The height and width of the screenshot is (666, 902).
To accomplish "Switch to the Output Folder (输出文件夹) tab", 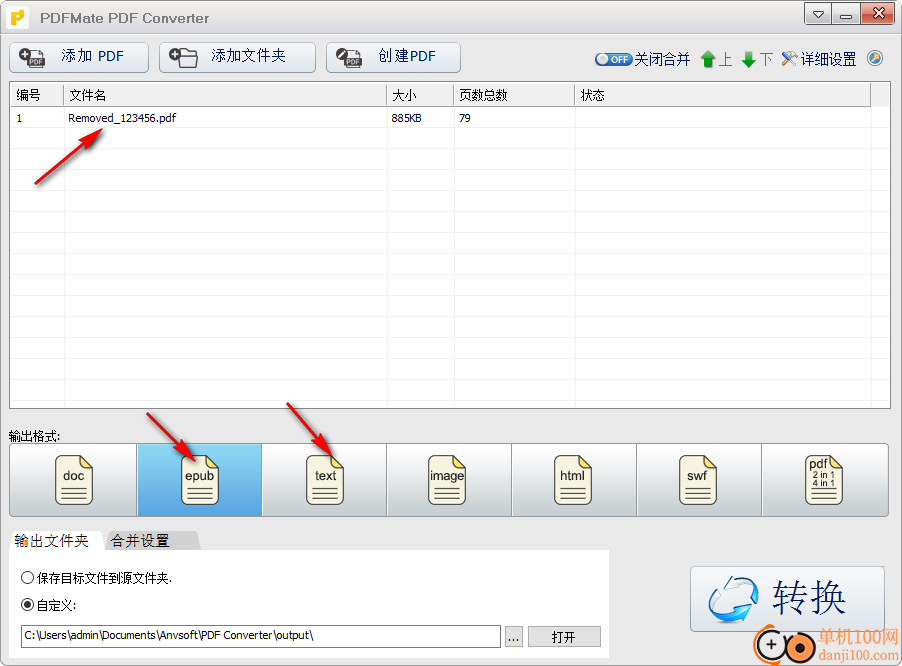I will point(52,541).
